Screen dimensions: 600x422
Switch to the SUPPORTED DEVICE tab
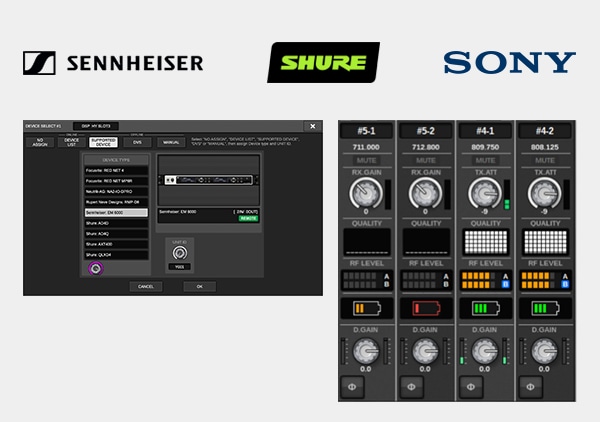coord(103,143)
